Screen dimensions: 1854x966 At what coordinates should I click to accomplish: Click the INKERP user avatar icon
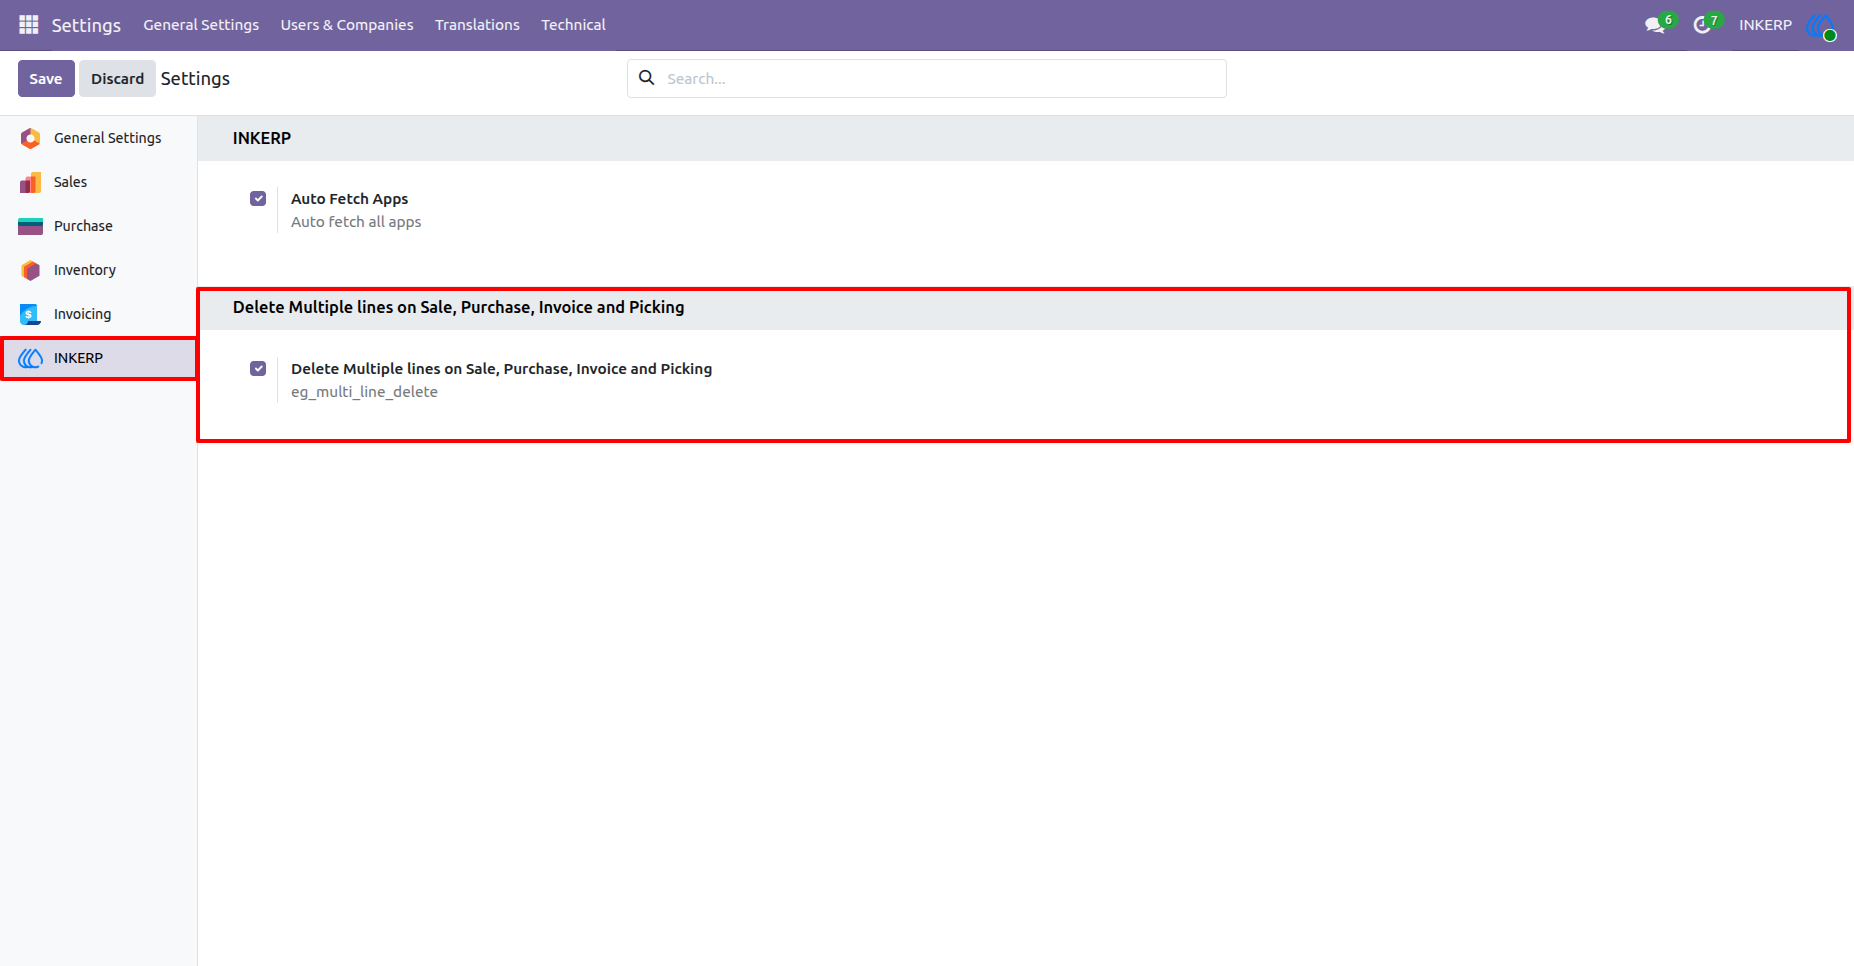[1821, 25]
